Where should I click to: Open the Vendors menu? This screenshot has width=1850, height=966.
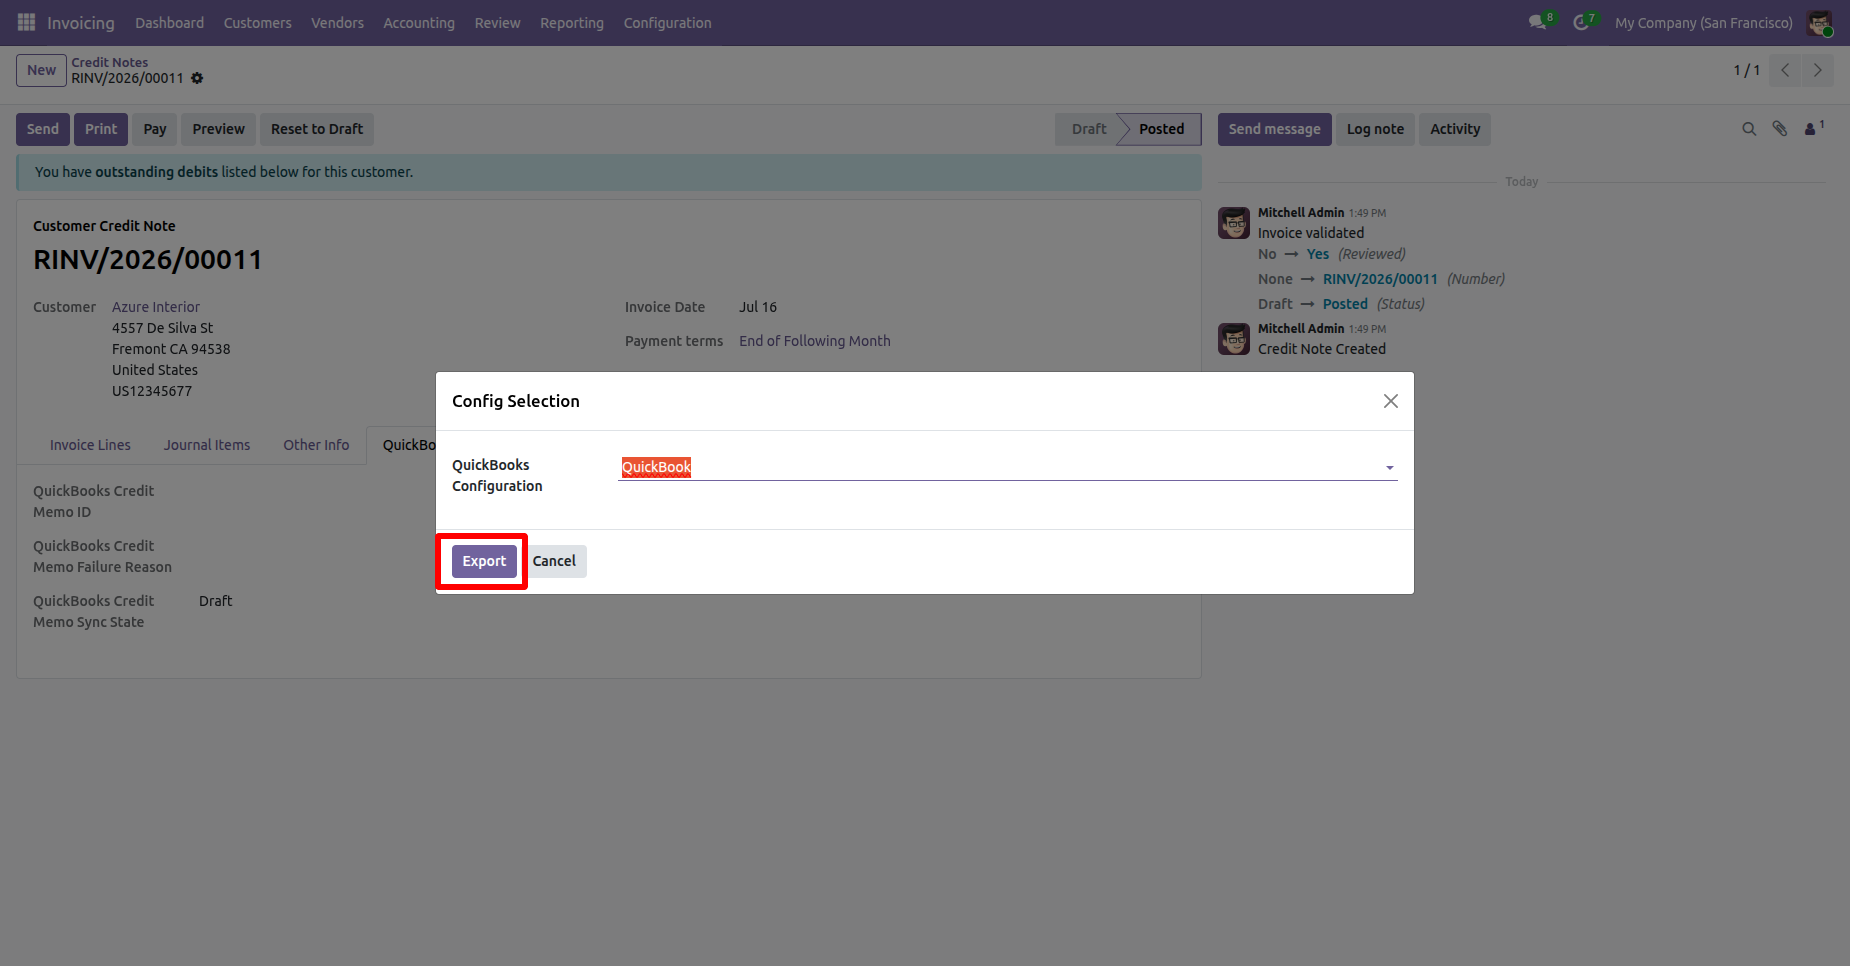338,23
